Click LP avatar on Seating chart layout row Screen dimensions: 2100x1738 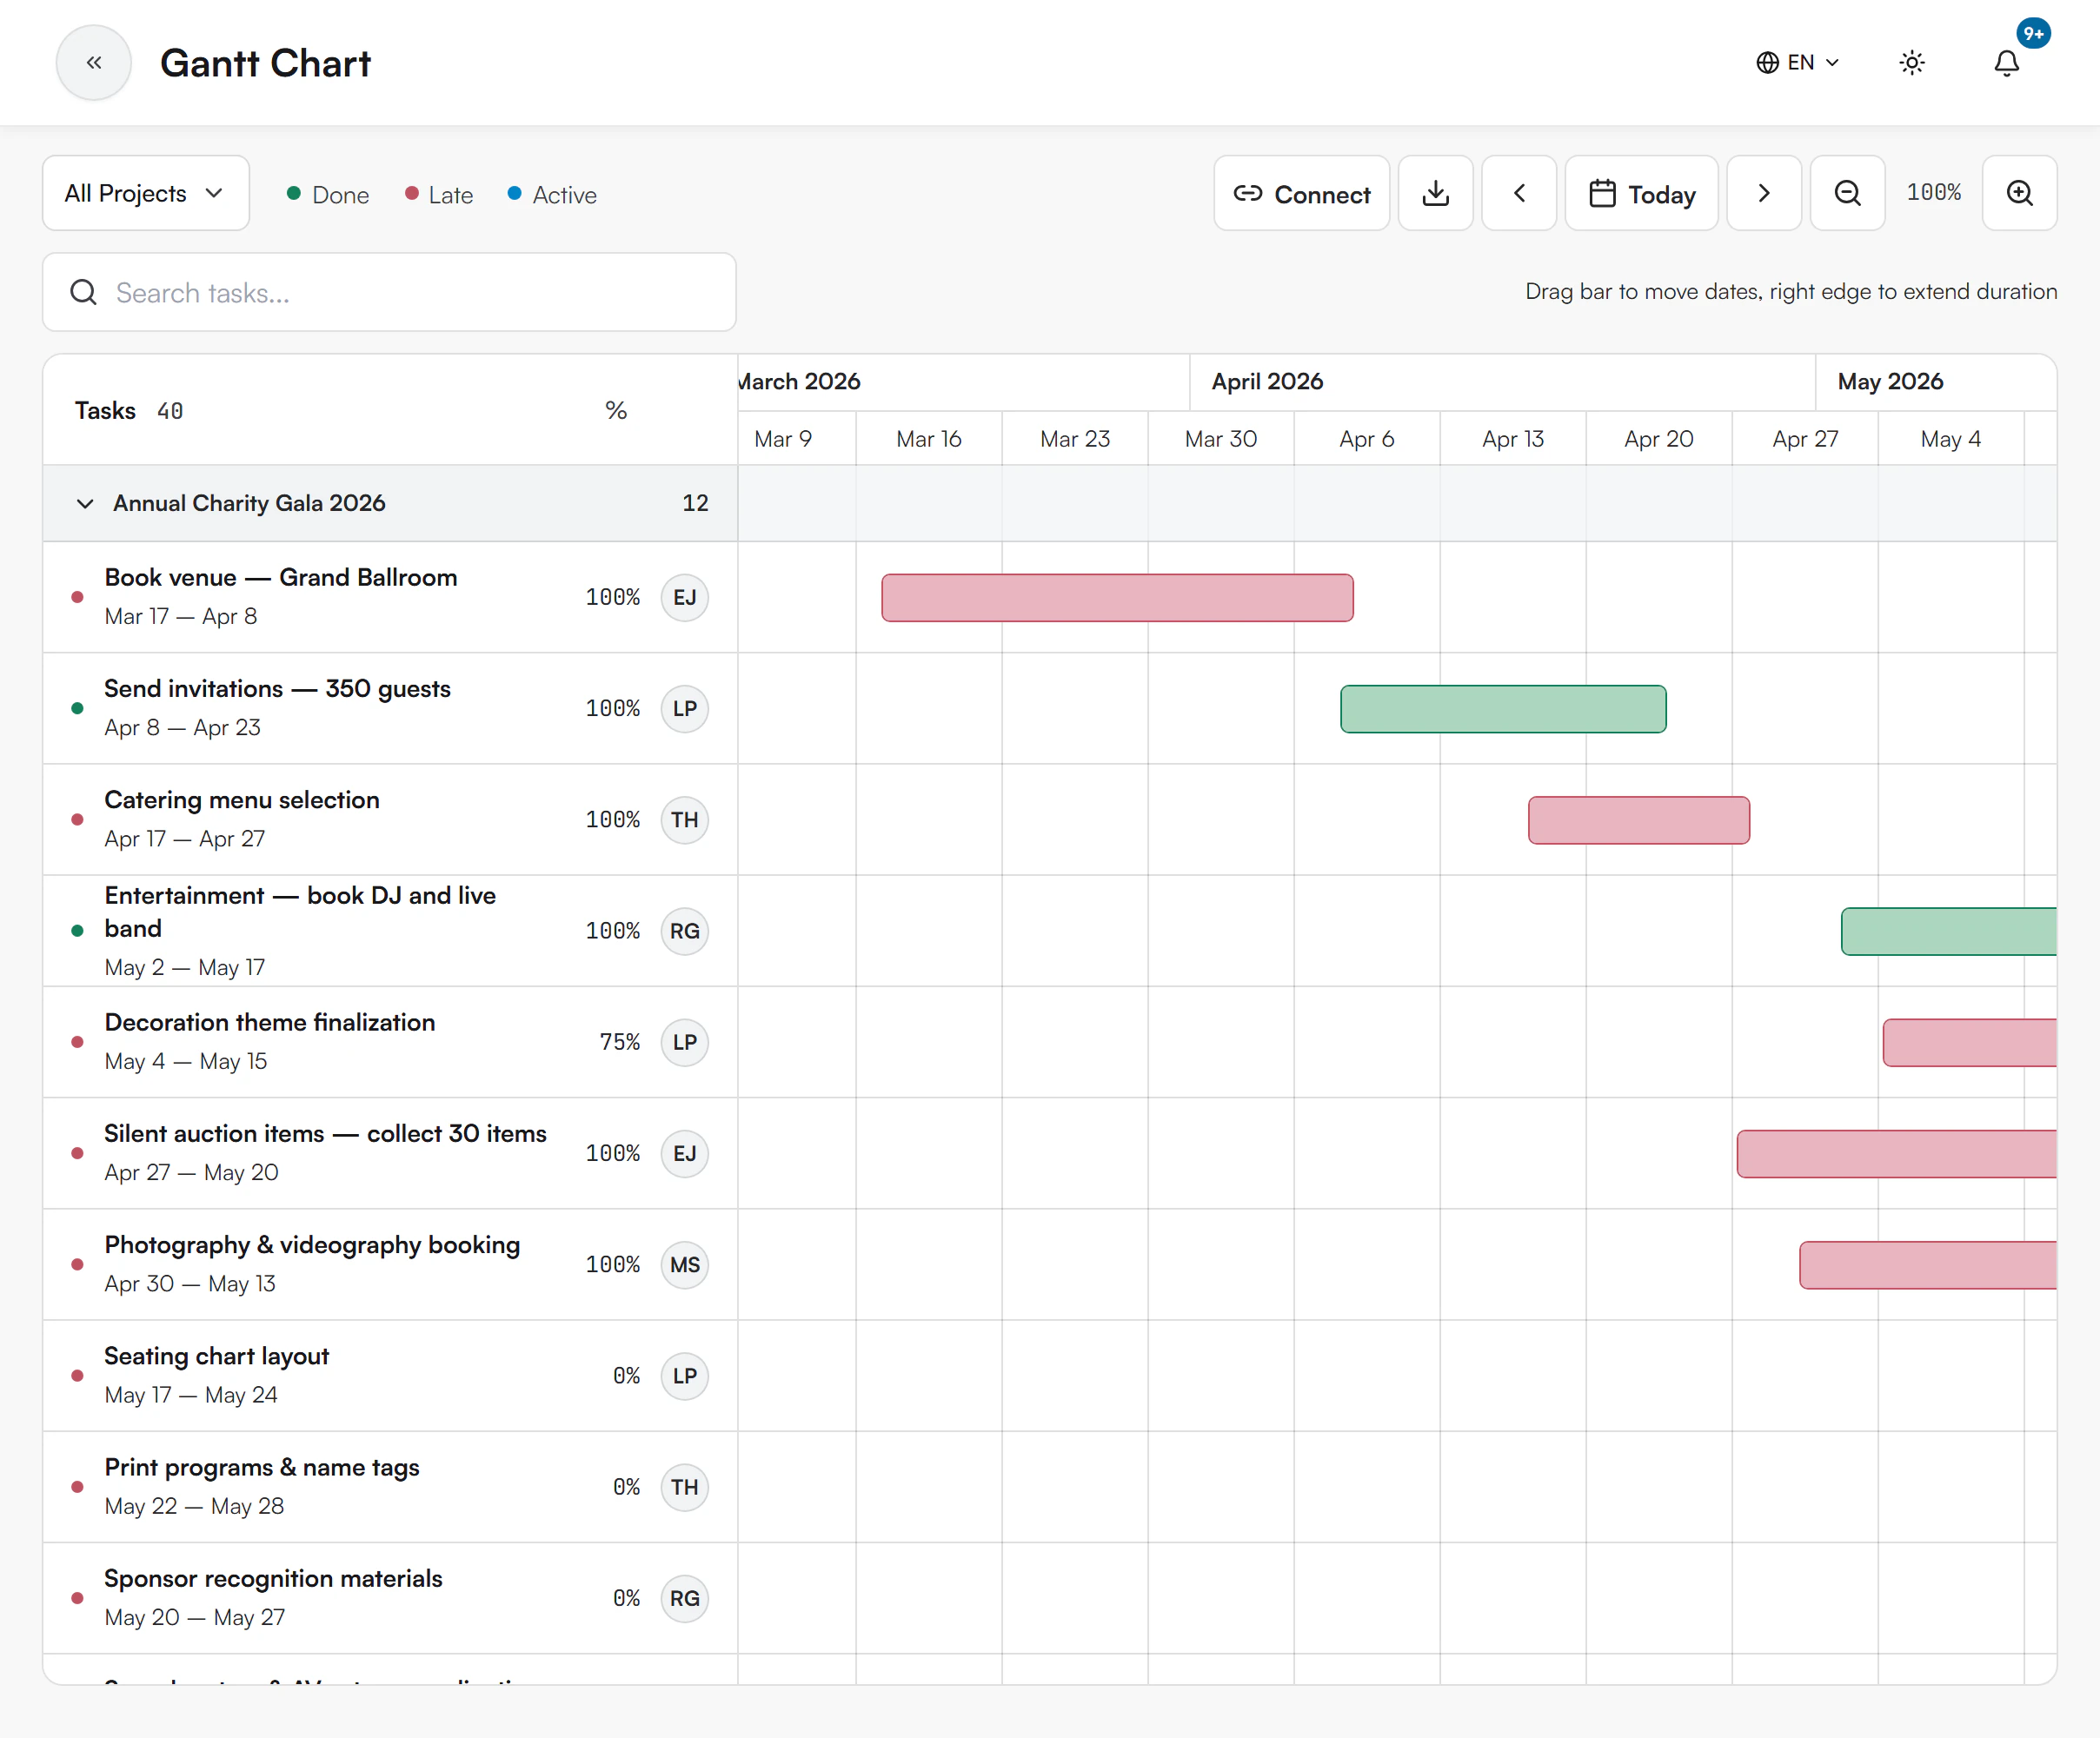click(x=685, y=1376)
